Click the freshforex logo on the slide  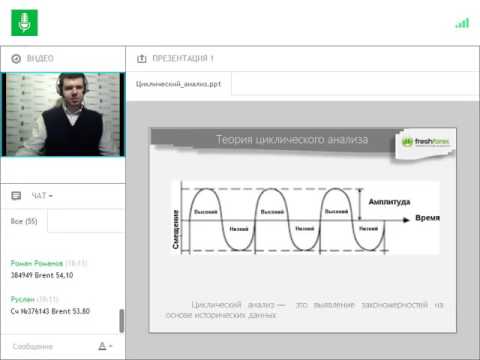point(425,142)
